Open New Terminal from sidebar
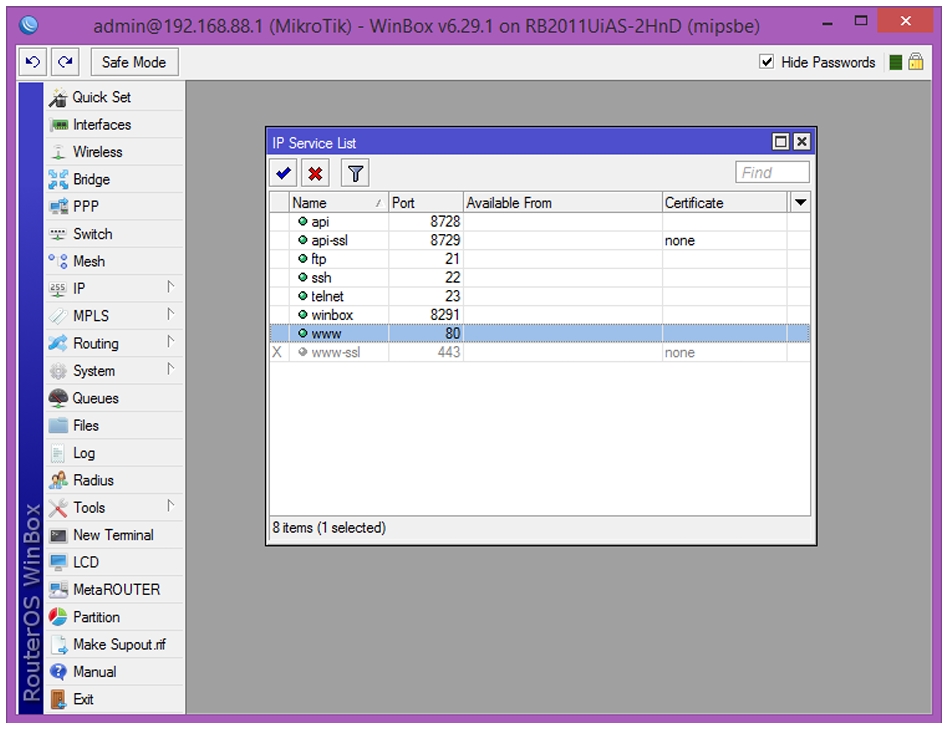The height and width of the screenshot is (729, 949). click(114, 535)
